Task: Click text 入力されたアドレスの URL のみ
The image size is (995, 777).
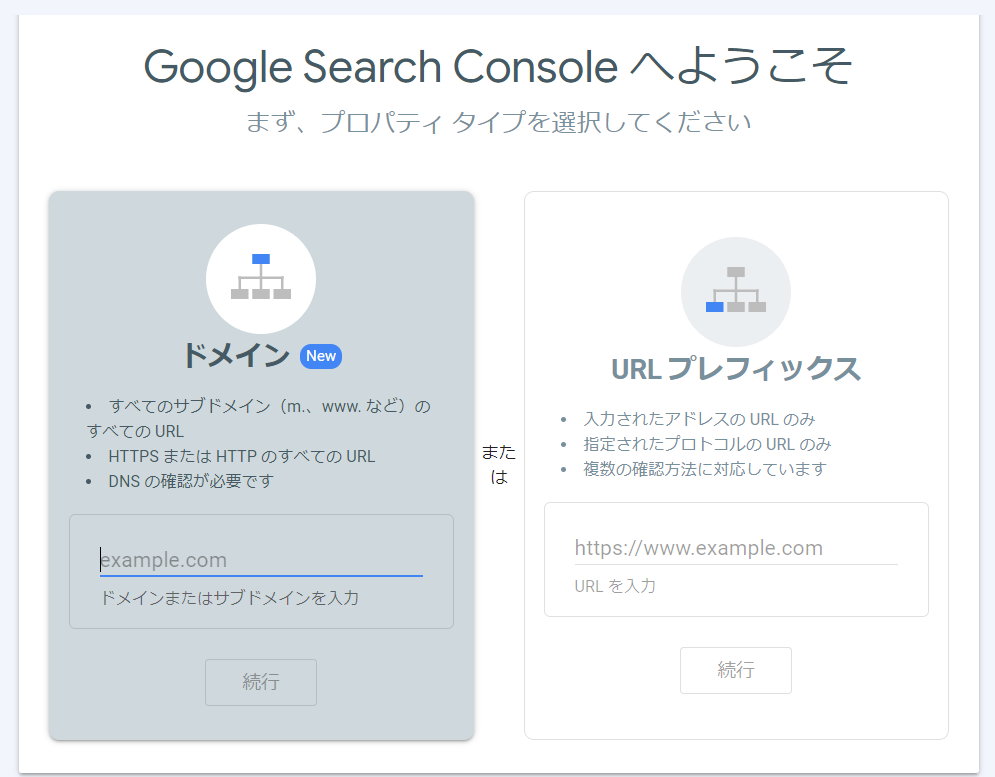Action: (x=699, y=419)
